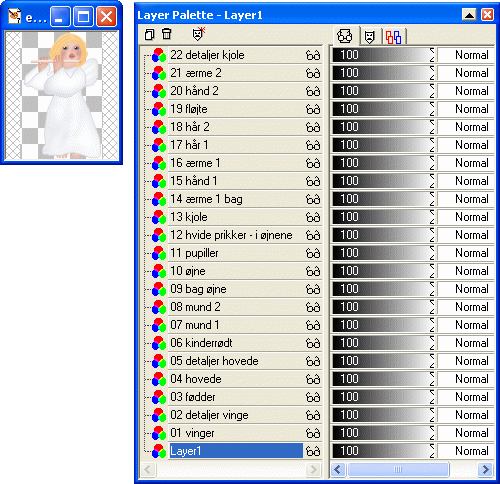Switch to the Appearance tab
The width and height of the screenshot is (500, 484).
pos(345,35)
